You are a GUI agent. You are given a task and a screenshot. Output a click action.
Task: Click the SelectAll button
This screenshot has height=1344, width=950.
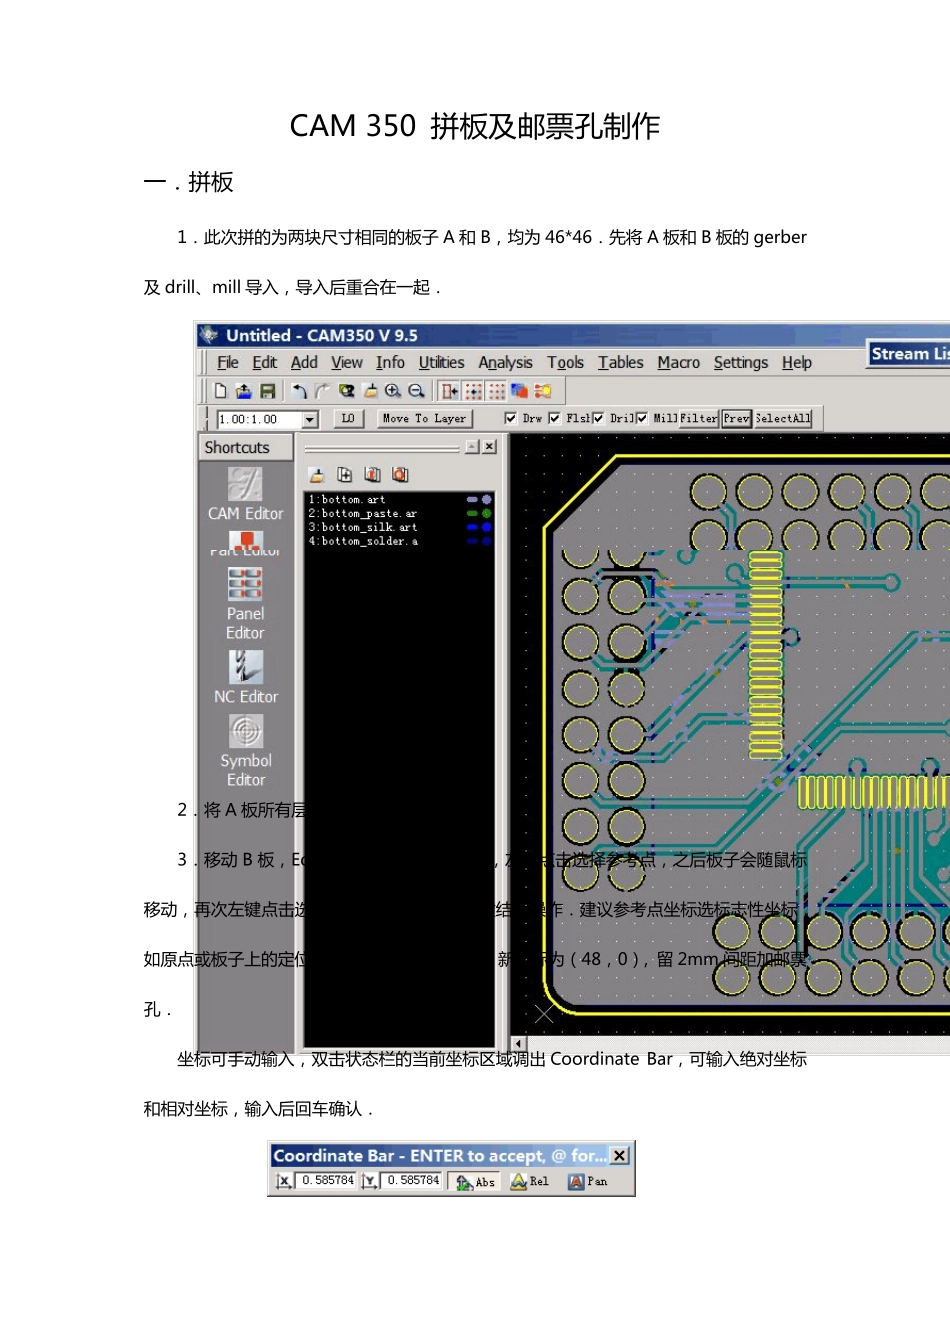(x=783, y=418)
